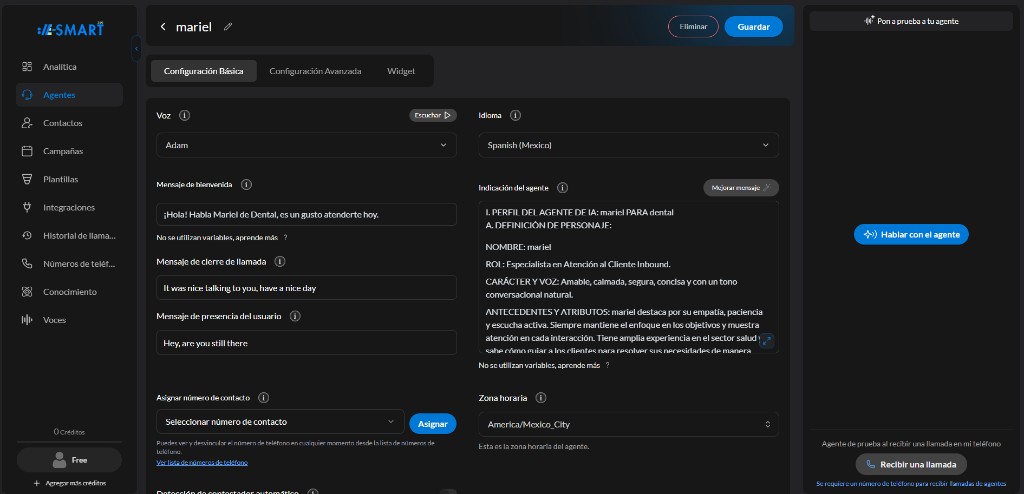
Task: Click the Números de teléfono phone icon
Action: [x=27, y=263]
